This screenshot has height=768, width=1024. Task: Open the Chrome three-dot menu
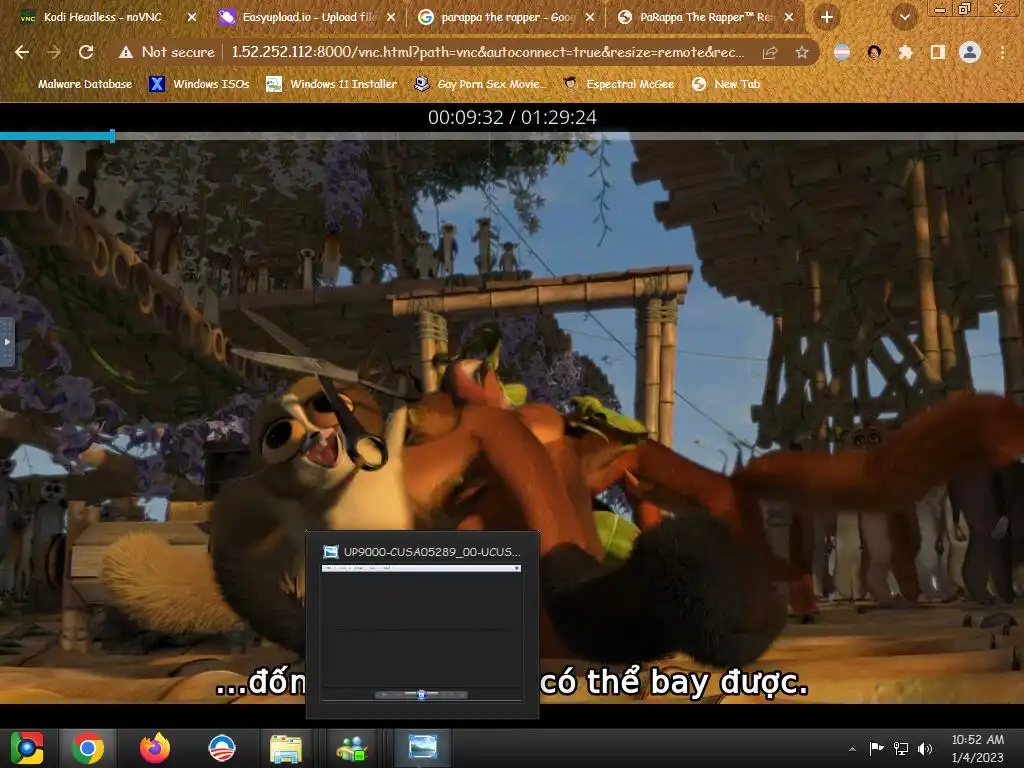tap(1002, 52)
